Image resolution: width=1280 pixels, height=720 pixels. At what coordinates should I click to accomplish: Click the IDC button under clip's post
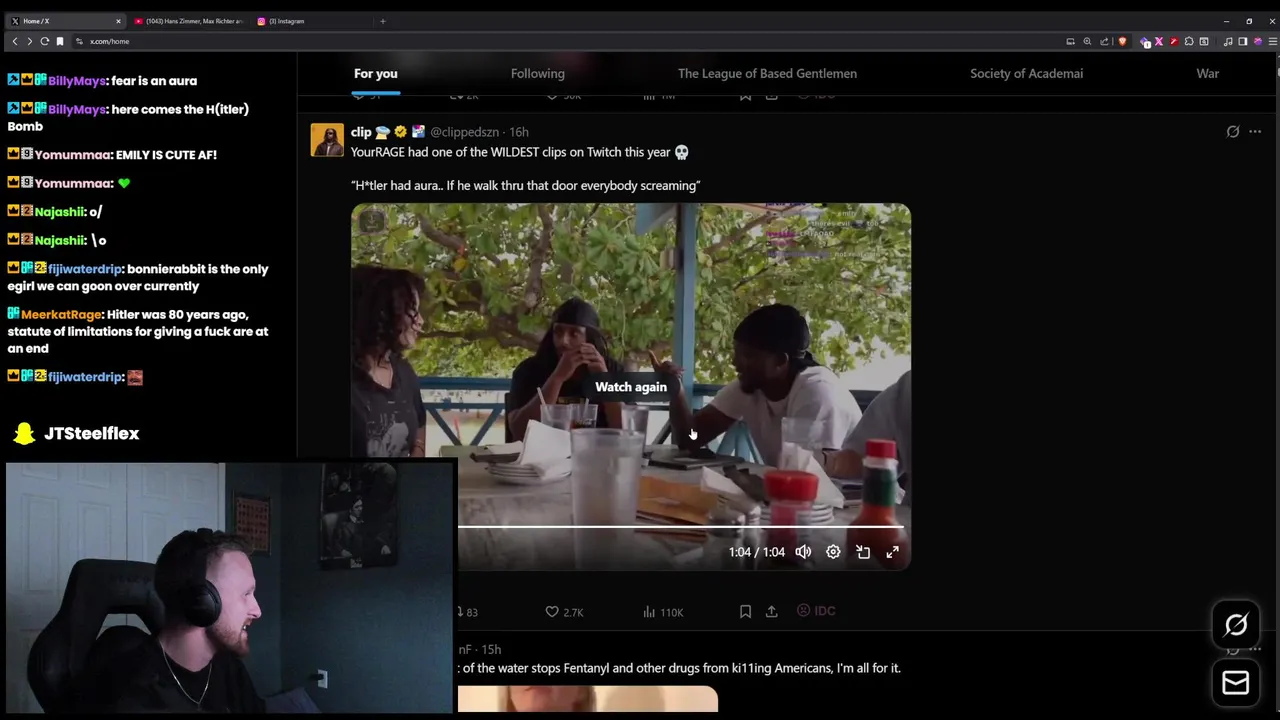(x=816, y=610)
